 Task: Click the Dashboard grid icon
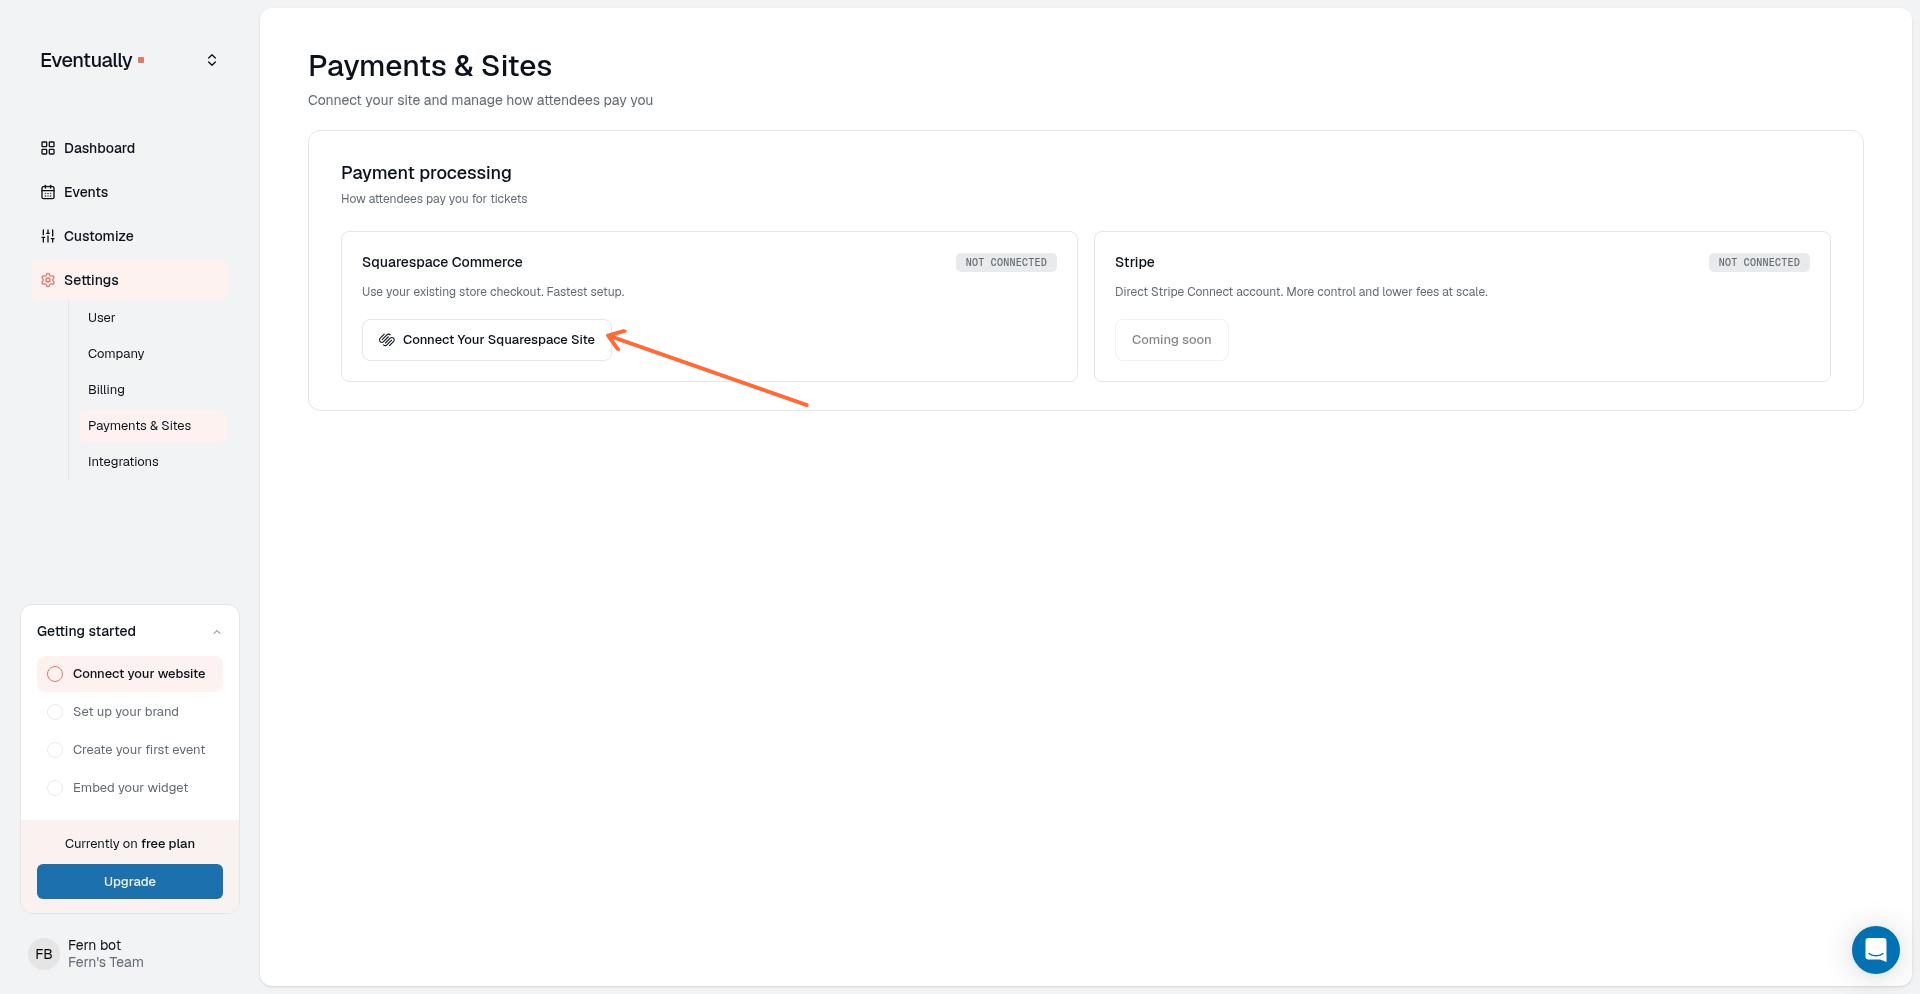tap(48, 148)
